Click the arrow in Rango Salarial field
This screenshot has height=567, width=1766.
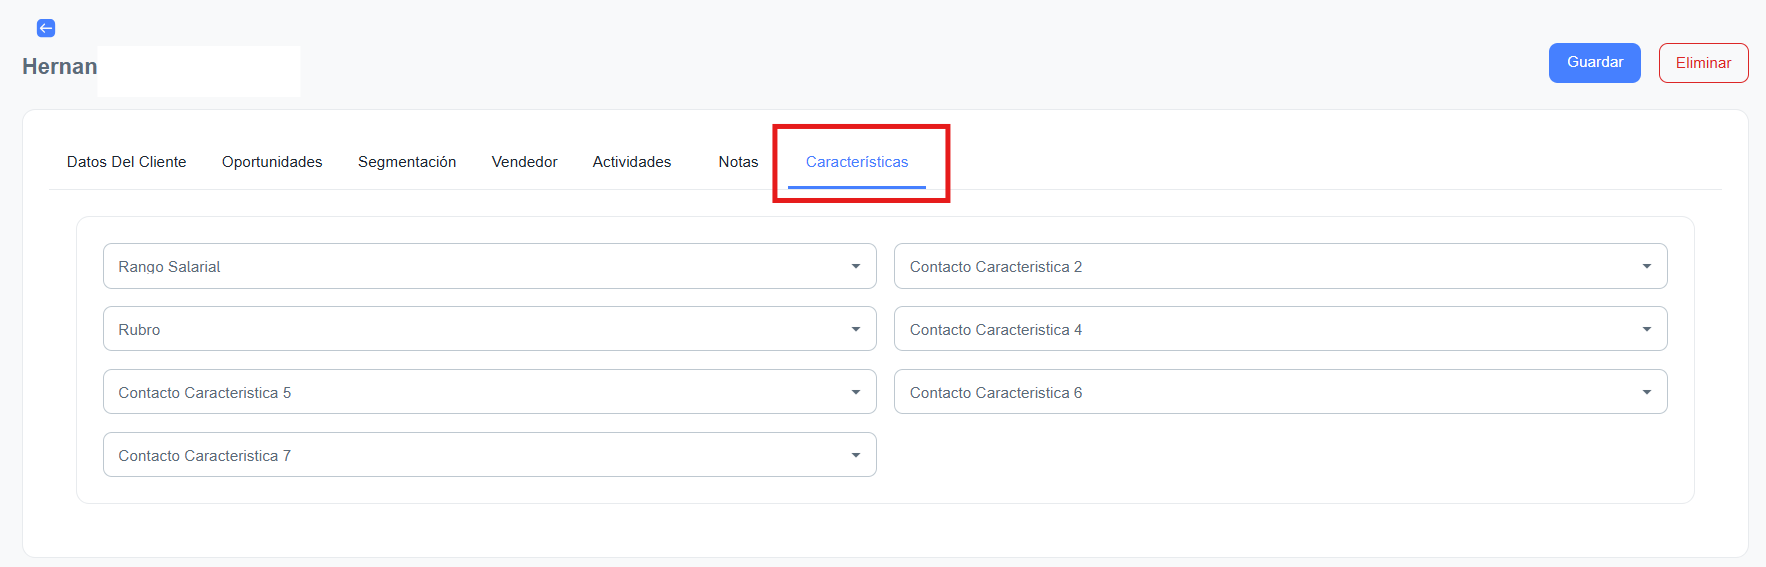point(856,267)
